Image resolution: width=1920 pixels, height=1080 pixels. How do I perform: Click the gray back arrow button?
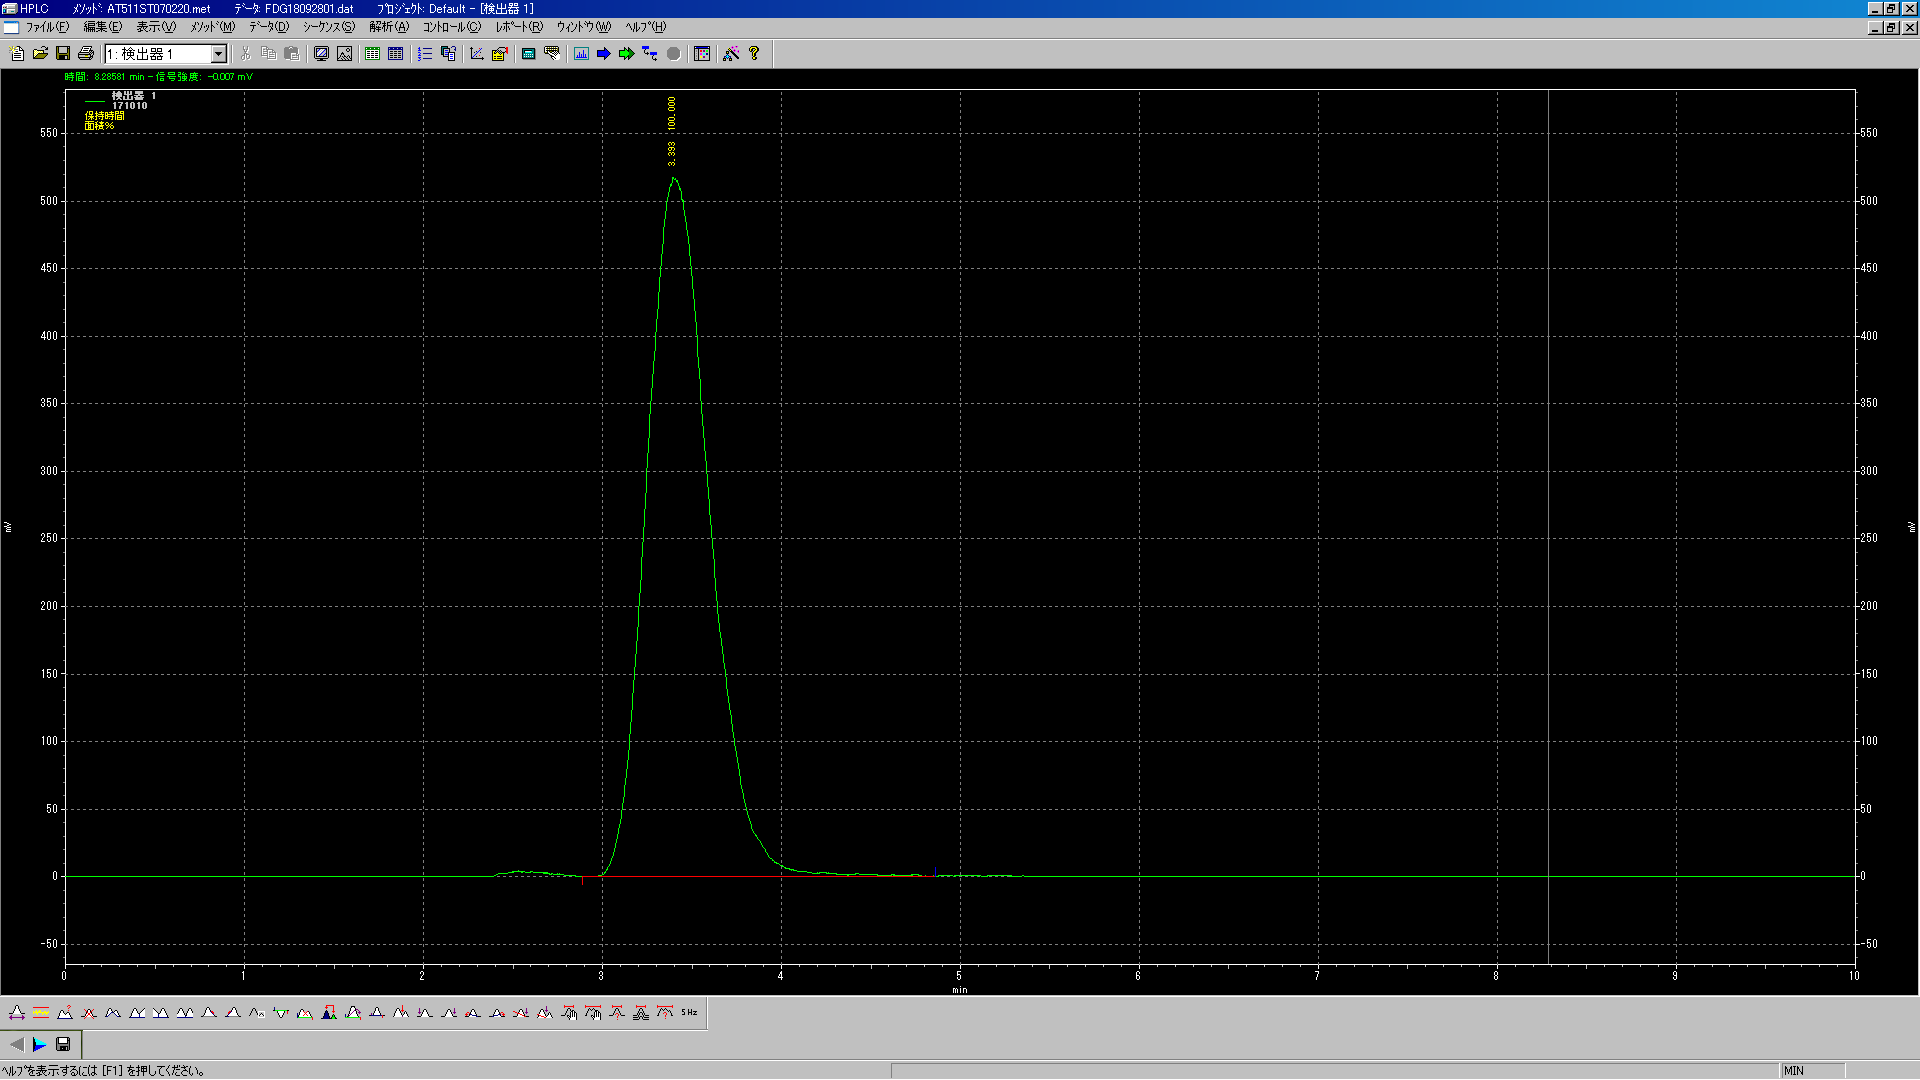pyautogui.click(x=16, y=1044)
